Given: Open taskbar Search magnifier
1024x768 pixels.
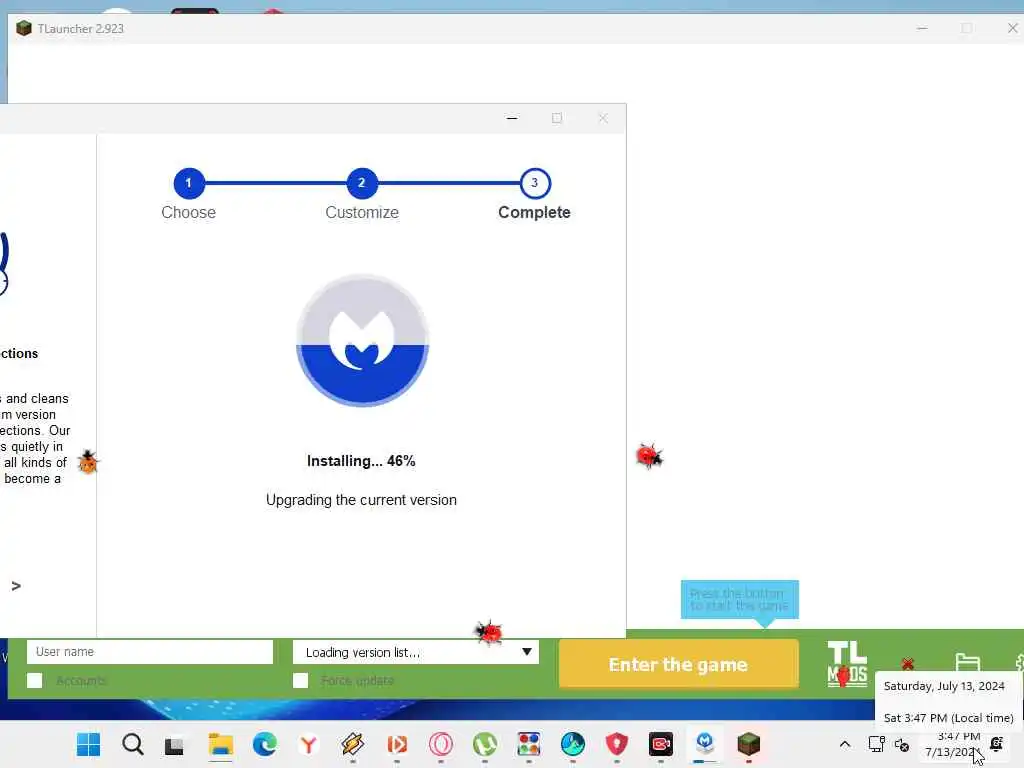Looking at the screenshot, I should coord(133,744).
